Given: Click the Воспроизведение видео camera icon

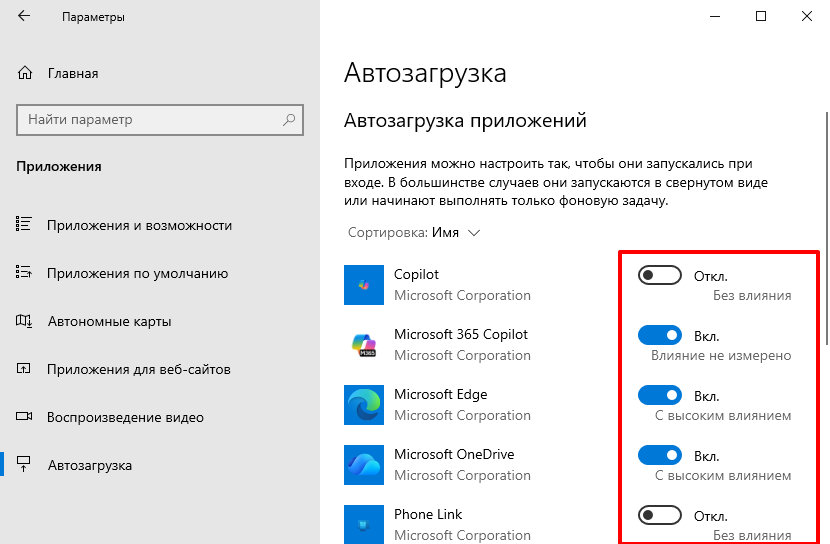Looking at the screenshot, I should (x=24, y=416).
